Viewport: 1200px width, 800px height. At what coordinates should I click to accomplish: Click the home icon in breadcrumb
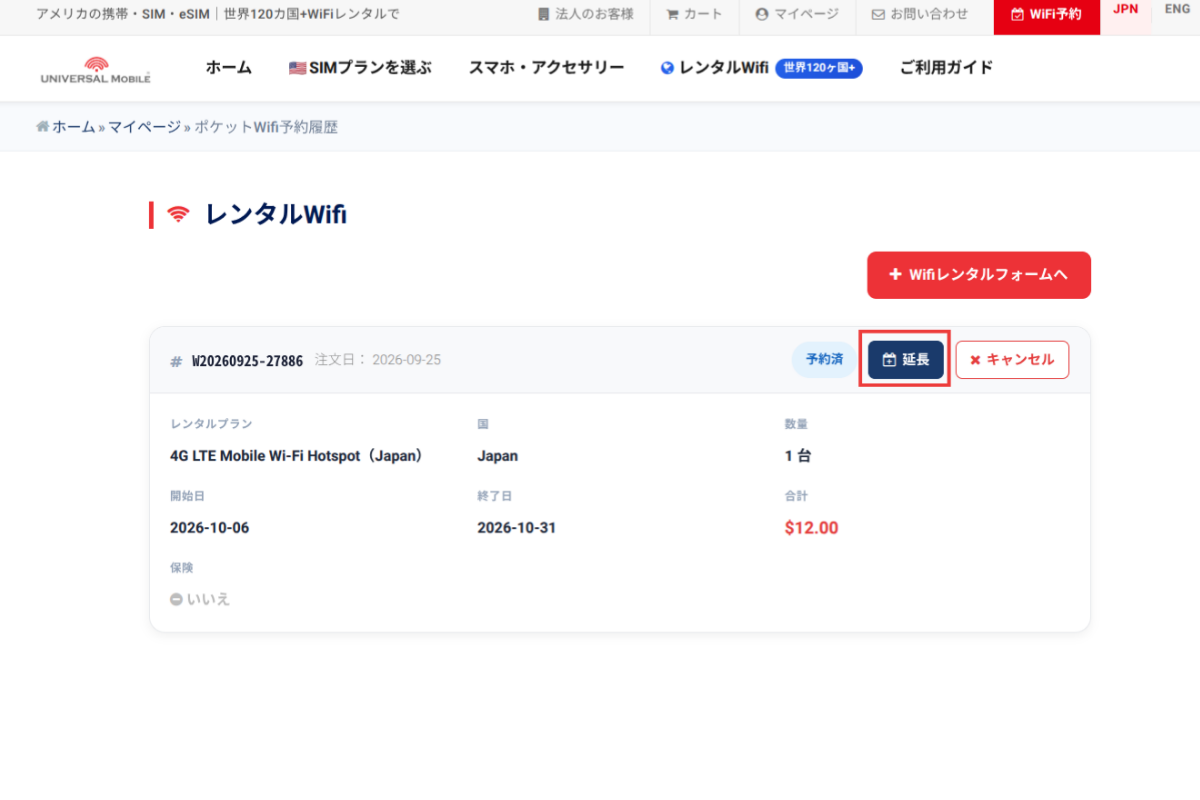43,127
